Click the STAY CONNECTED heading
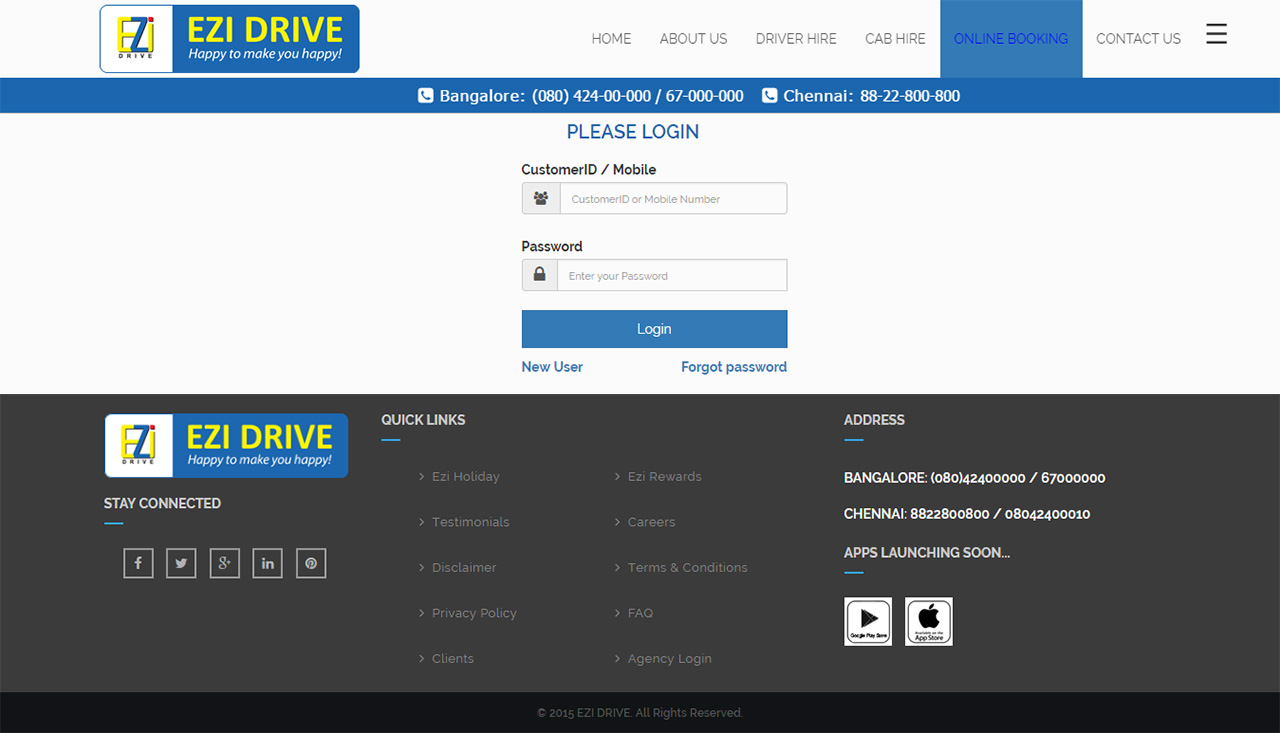The image size is (1280, 733). 162,503
